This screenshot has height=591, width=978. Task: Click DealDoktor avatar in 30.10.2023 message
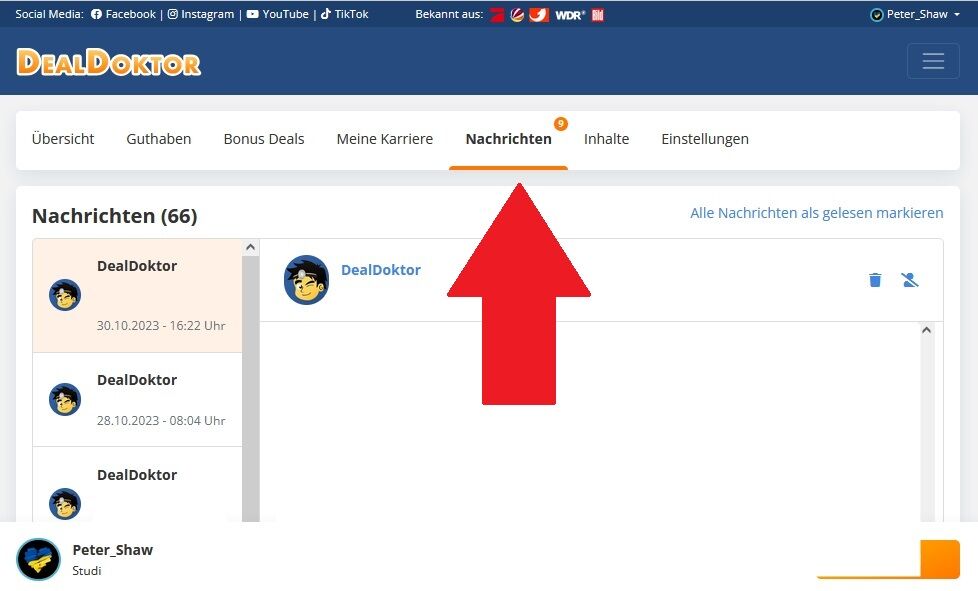tap(65, 295)
